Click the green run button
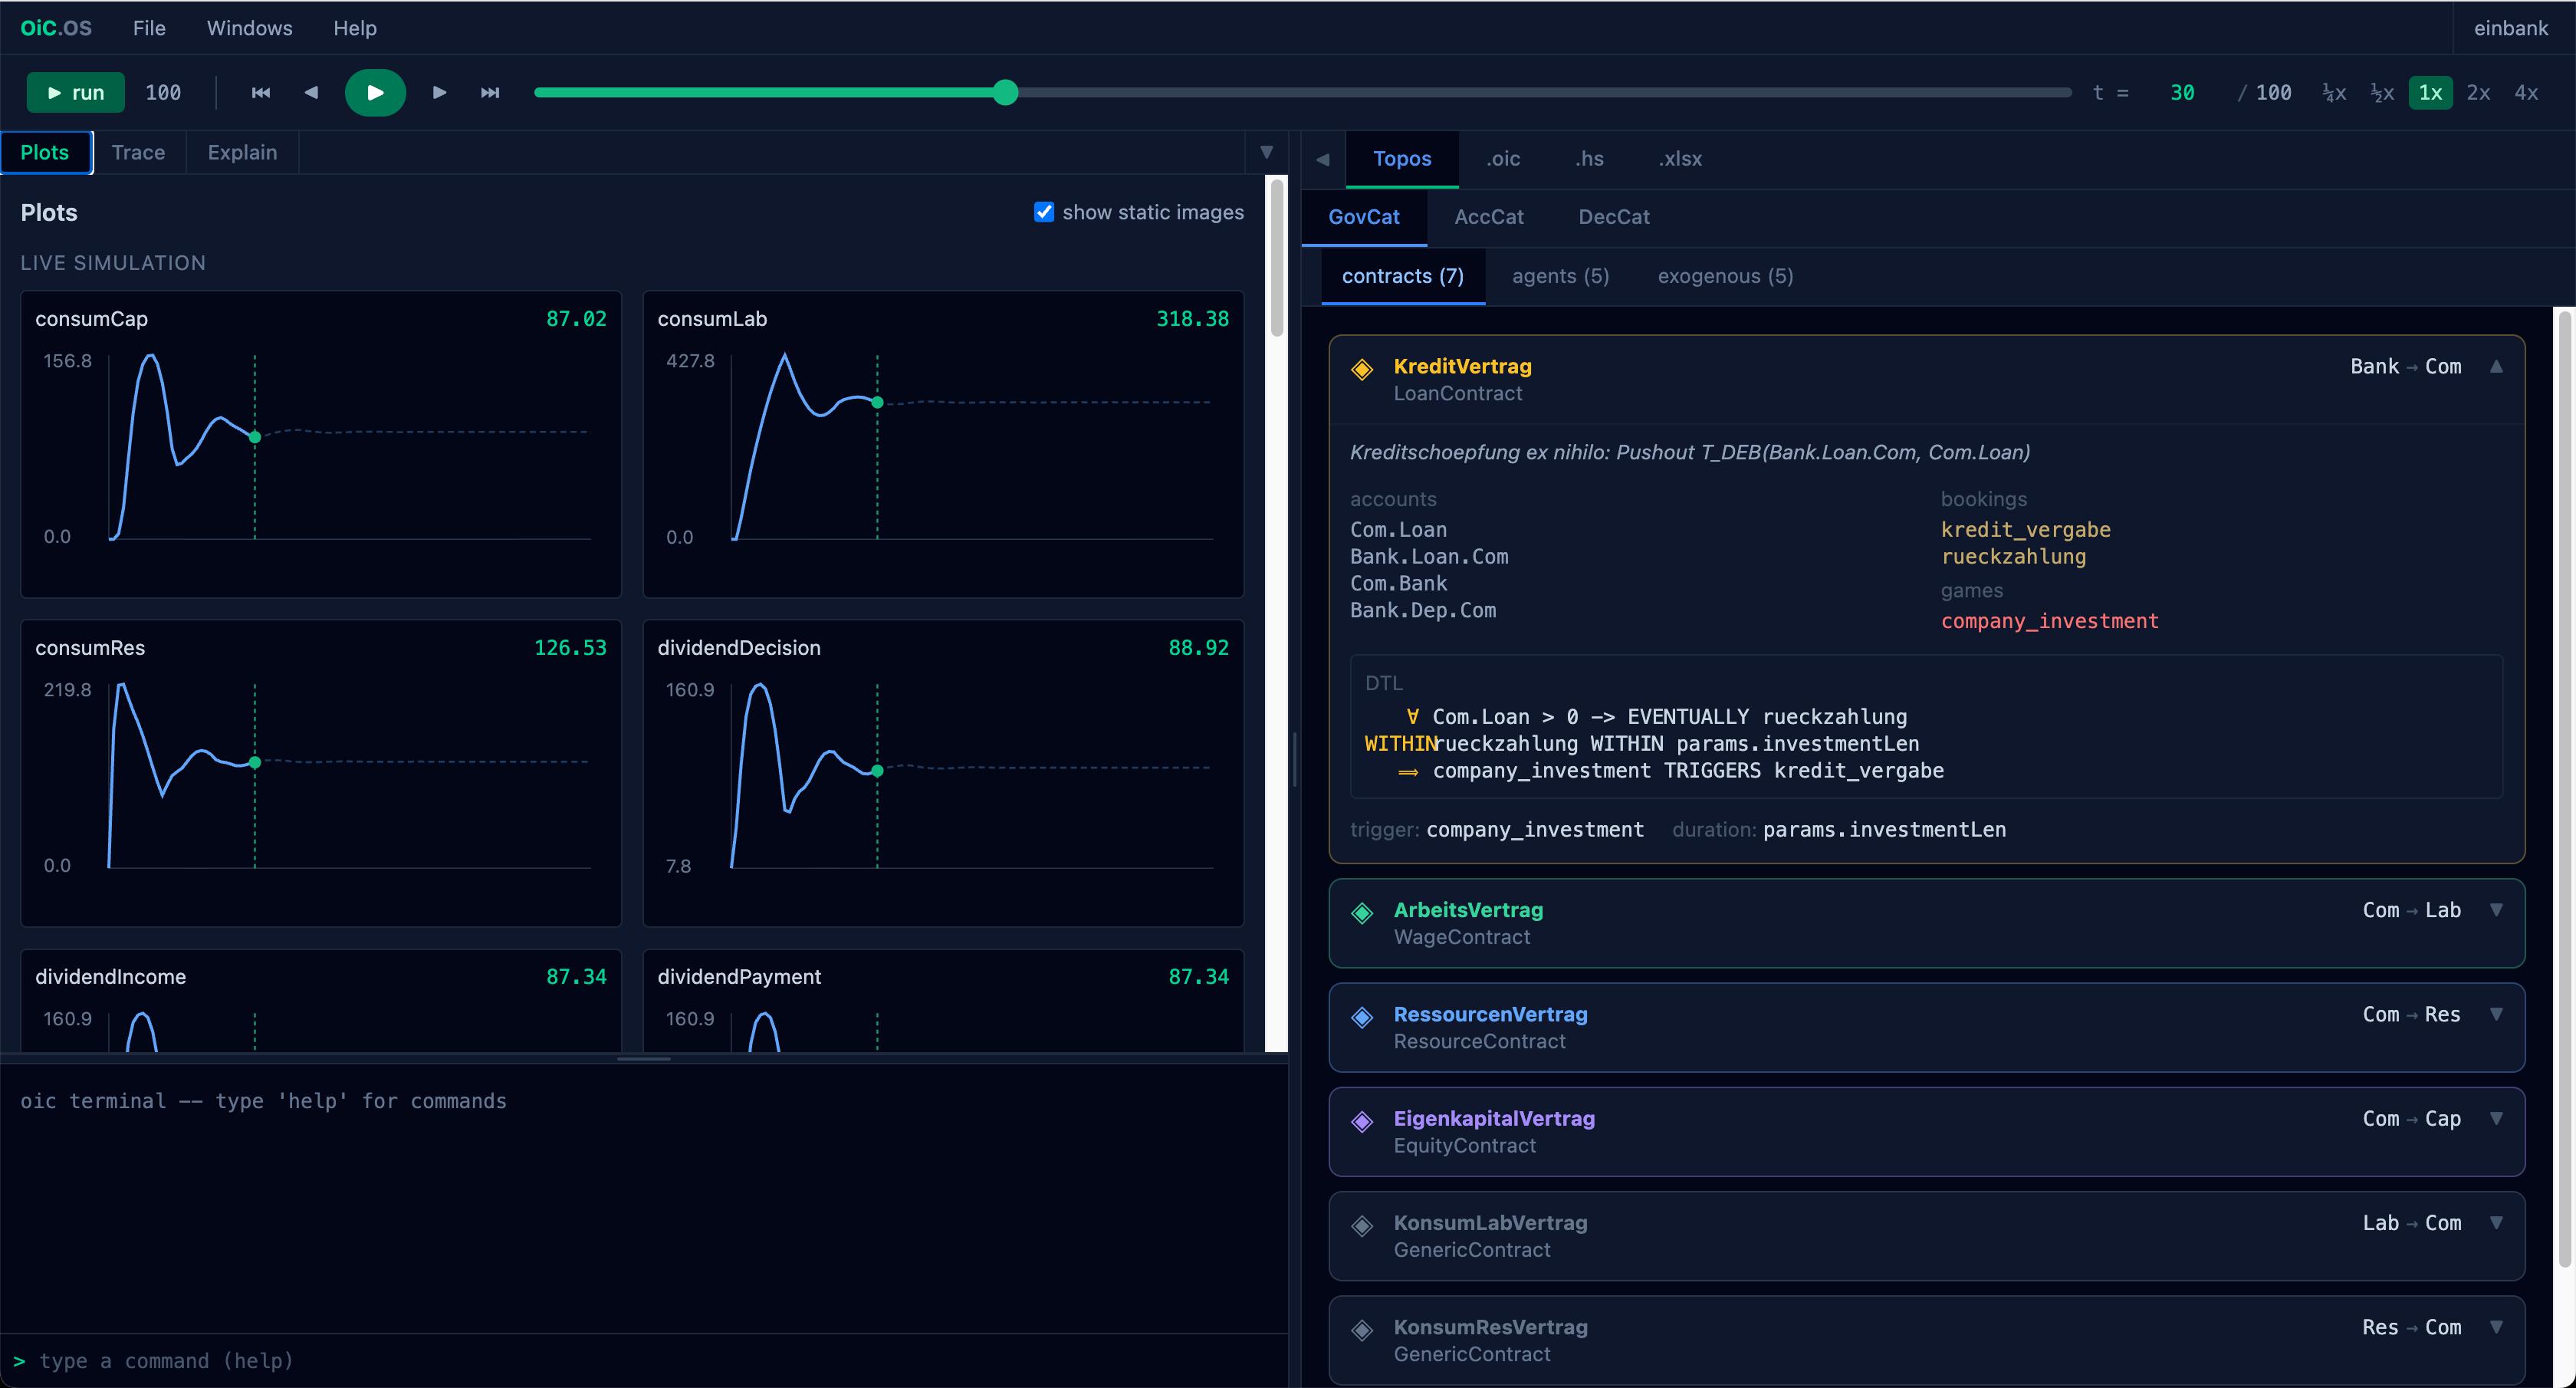 76,93
